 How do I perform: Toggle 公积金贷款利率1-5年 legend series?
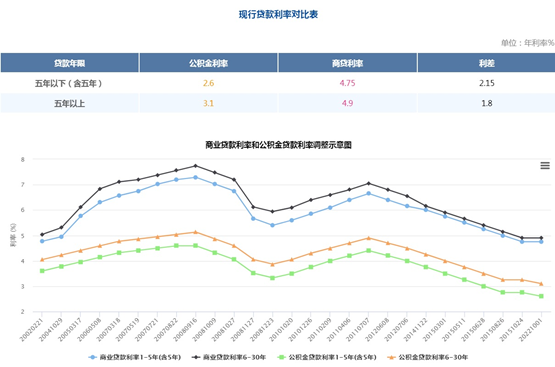[x=327, y=357]
